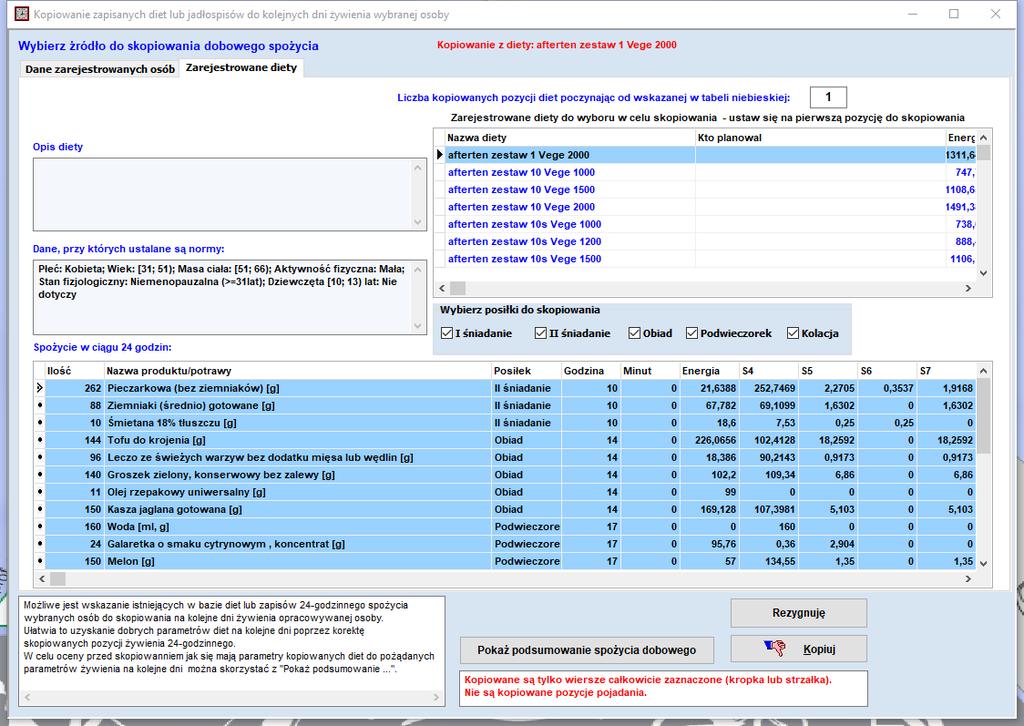Click left arrow of diet list horizontal scrollbar

click(x=442, y=288)
